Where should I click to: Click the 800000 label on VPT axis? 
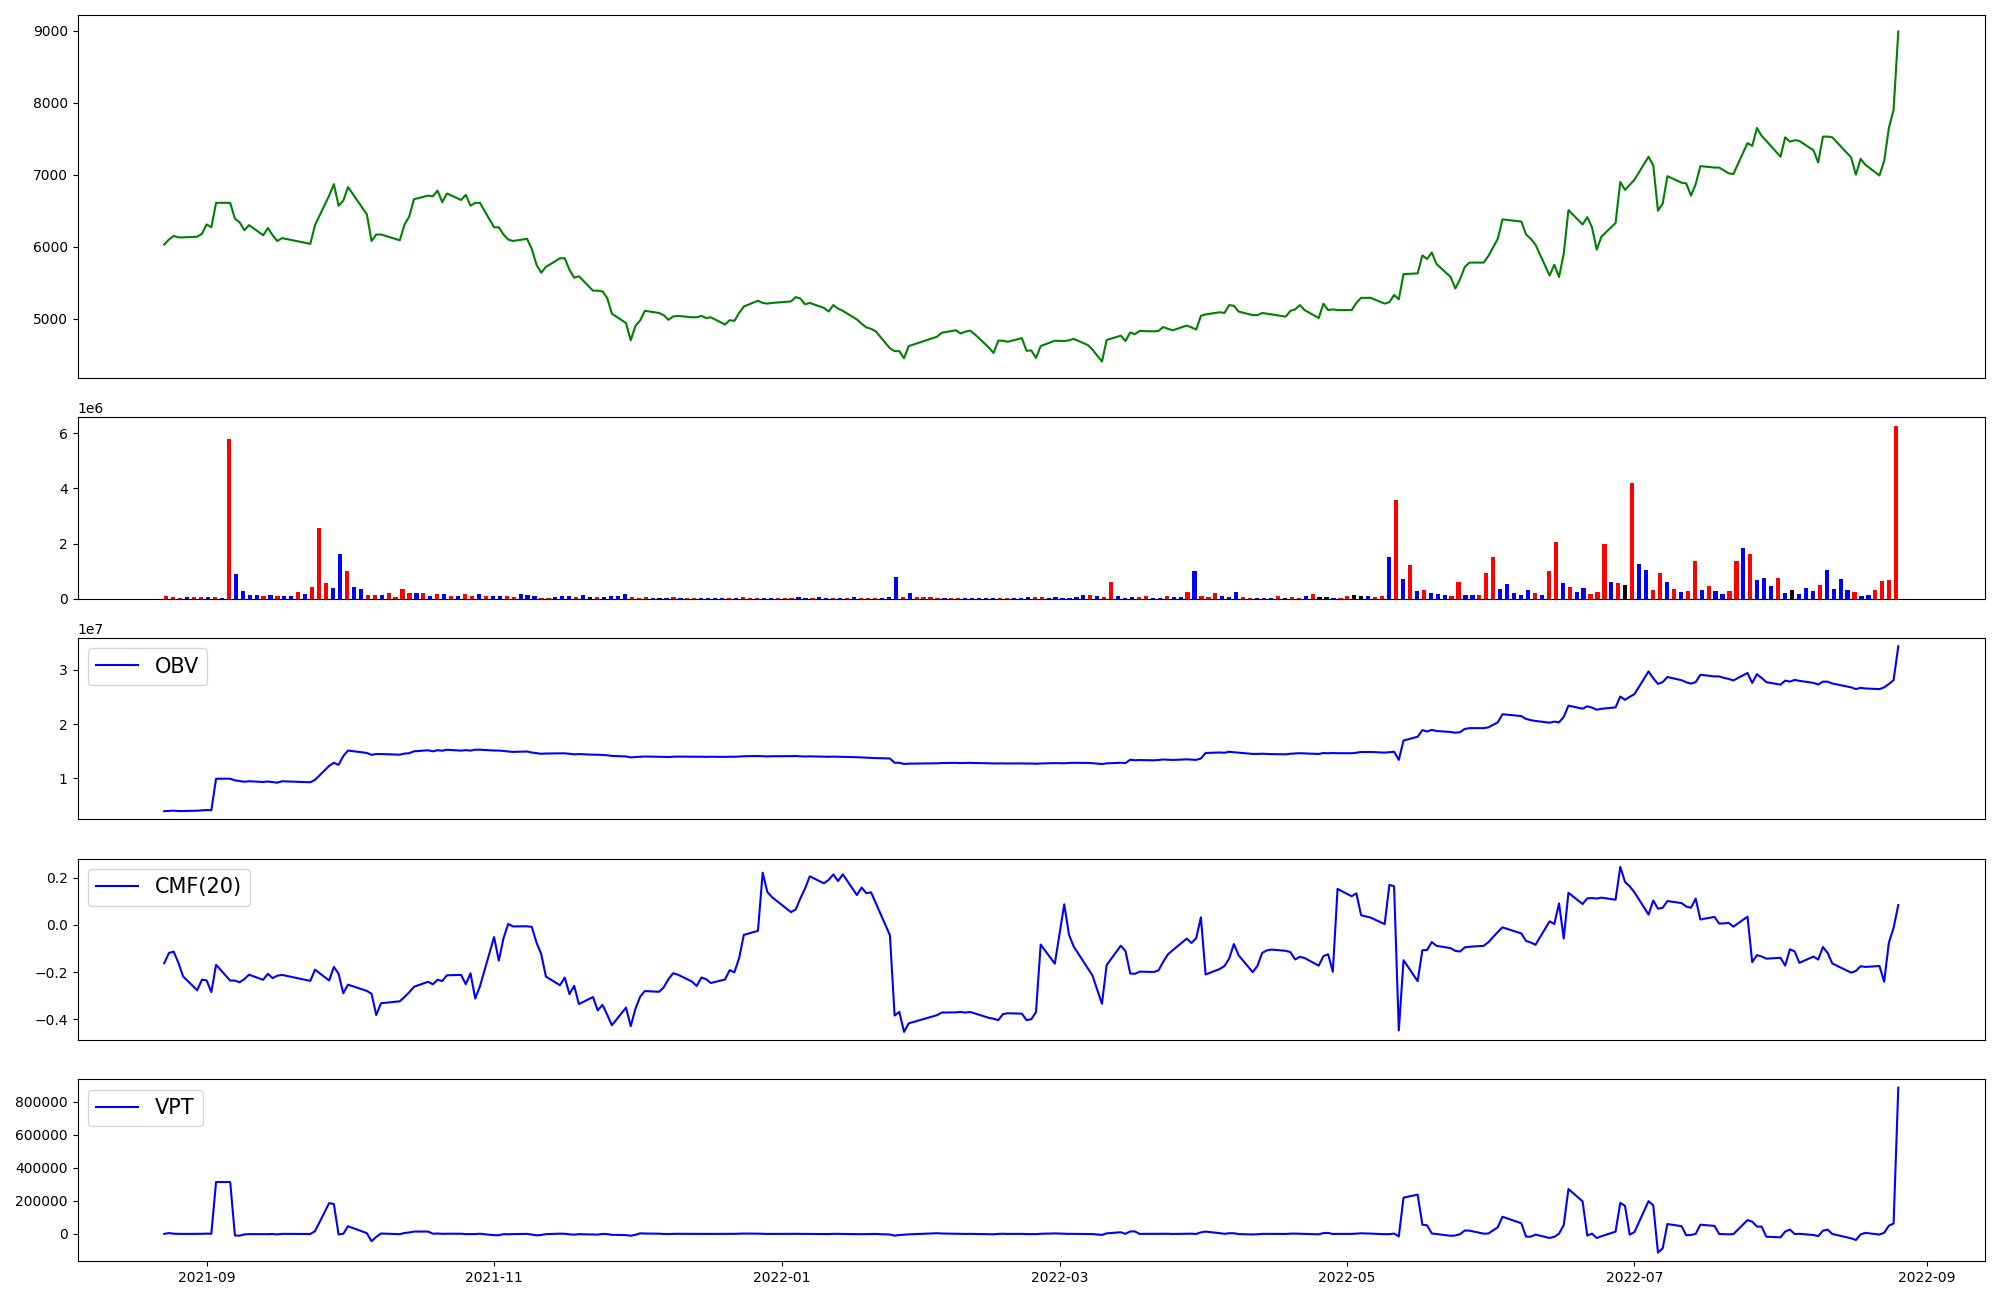click(x=41, y=1102)
